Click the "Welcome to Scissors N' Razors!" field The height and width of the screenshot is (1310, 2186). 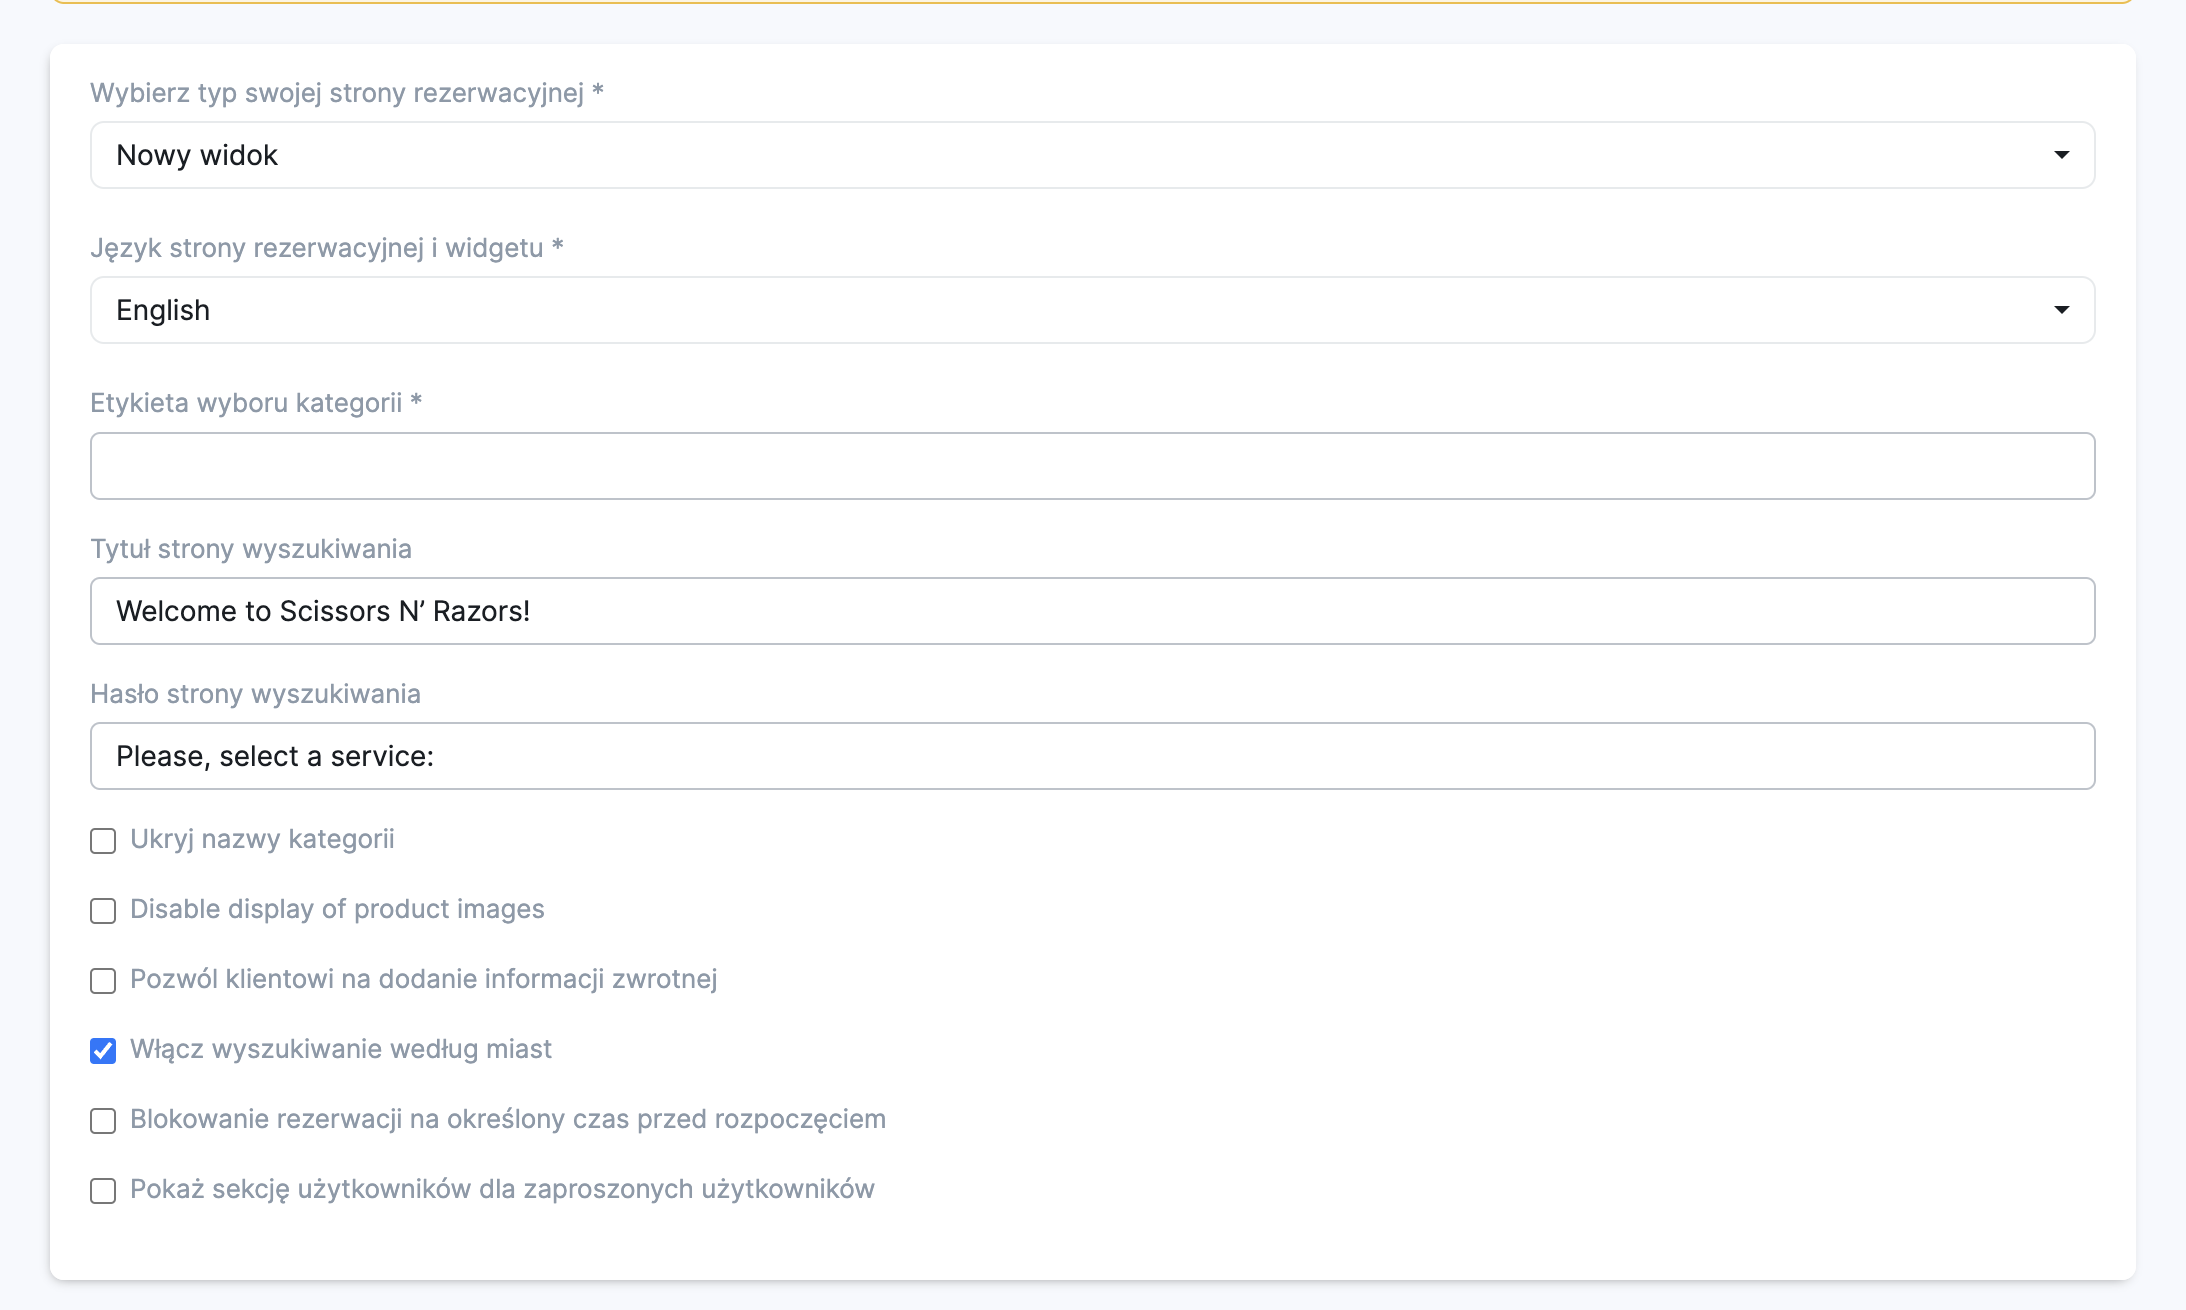1092,611
